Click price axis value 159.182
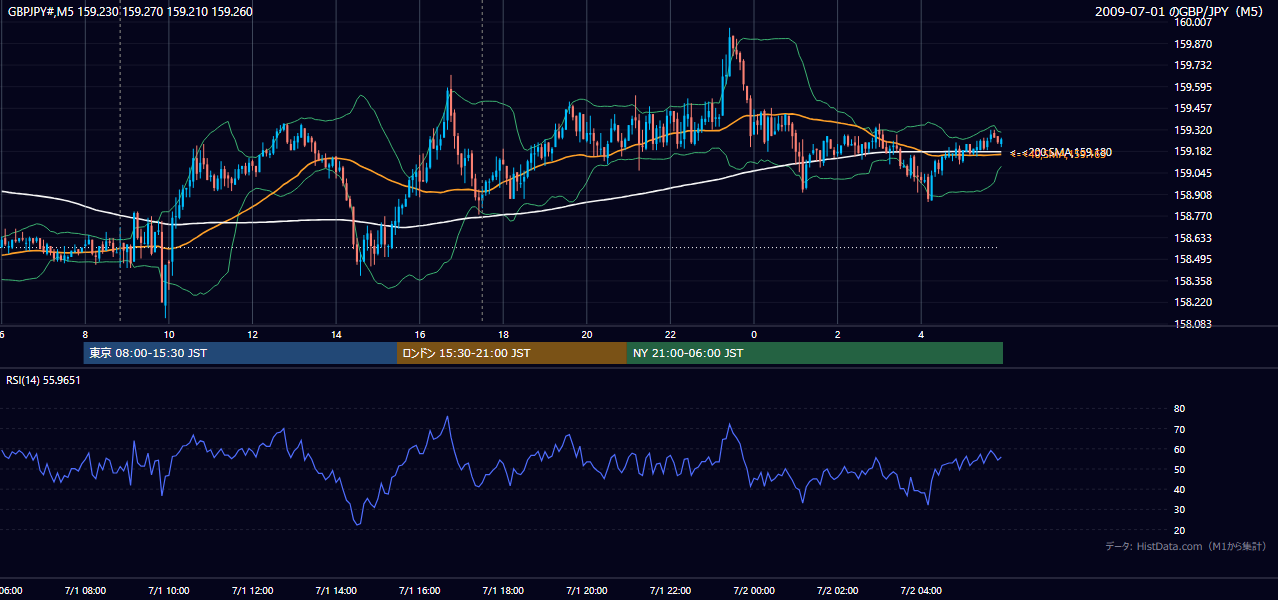The height and width of the screenshot is (600, 1278). [x=1193, y=151]
